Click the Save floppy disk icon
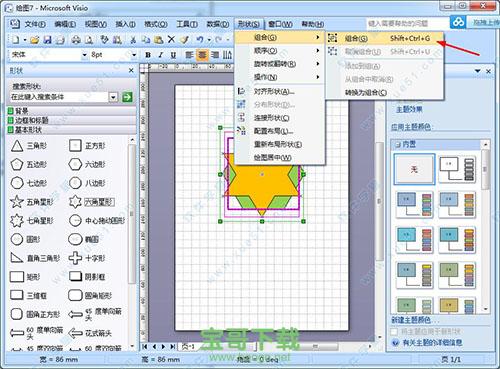Viewport: 500px width, 369px height. [x=48, y=40]
